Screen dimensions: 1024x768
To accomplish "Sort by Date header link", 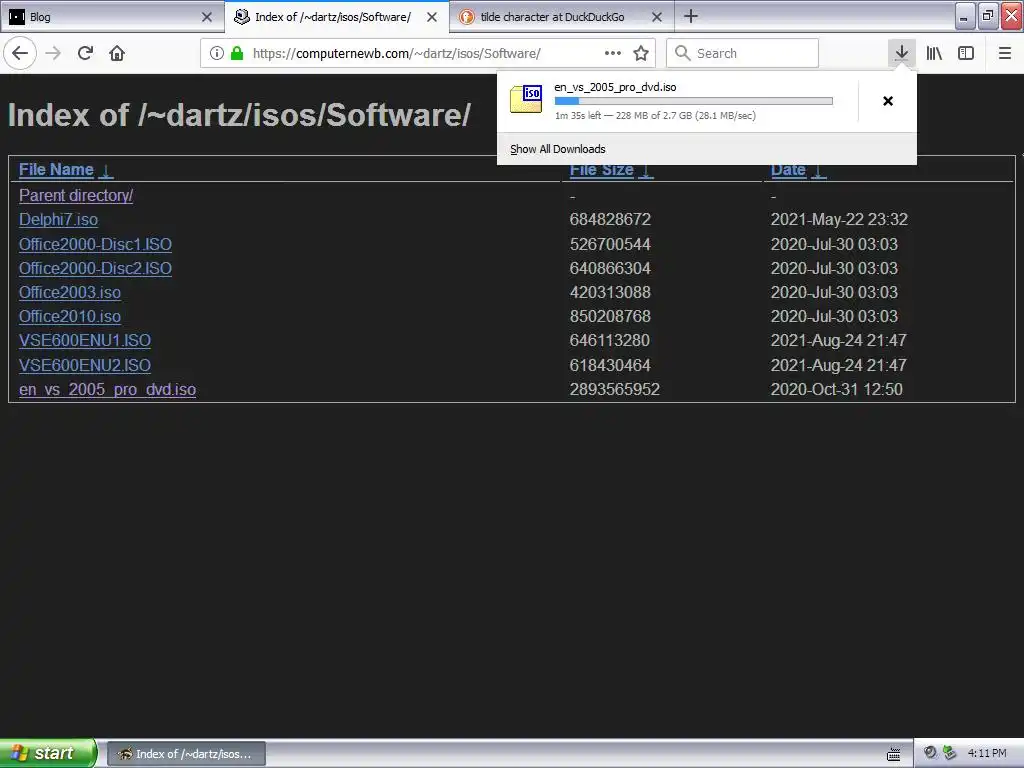I will click(x=788, y=169).
